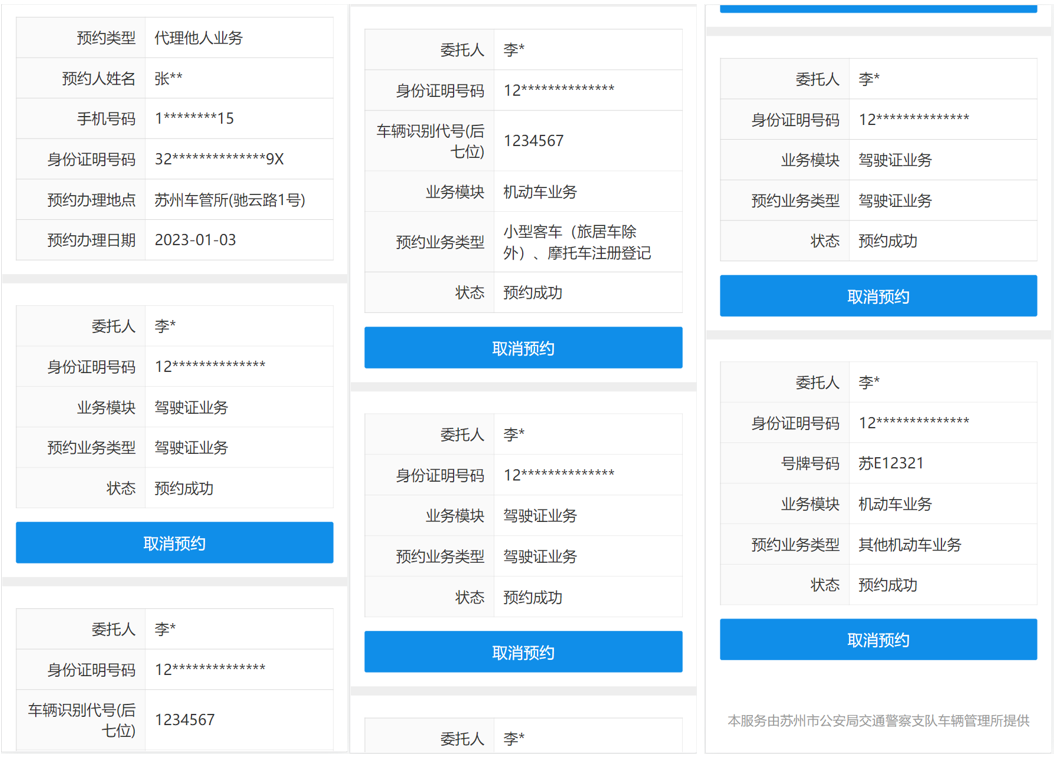This screenshot has width=1058, height=760.
Task: Select the 代理他人业务 appointment type value
Action: coord(199,38)
